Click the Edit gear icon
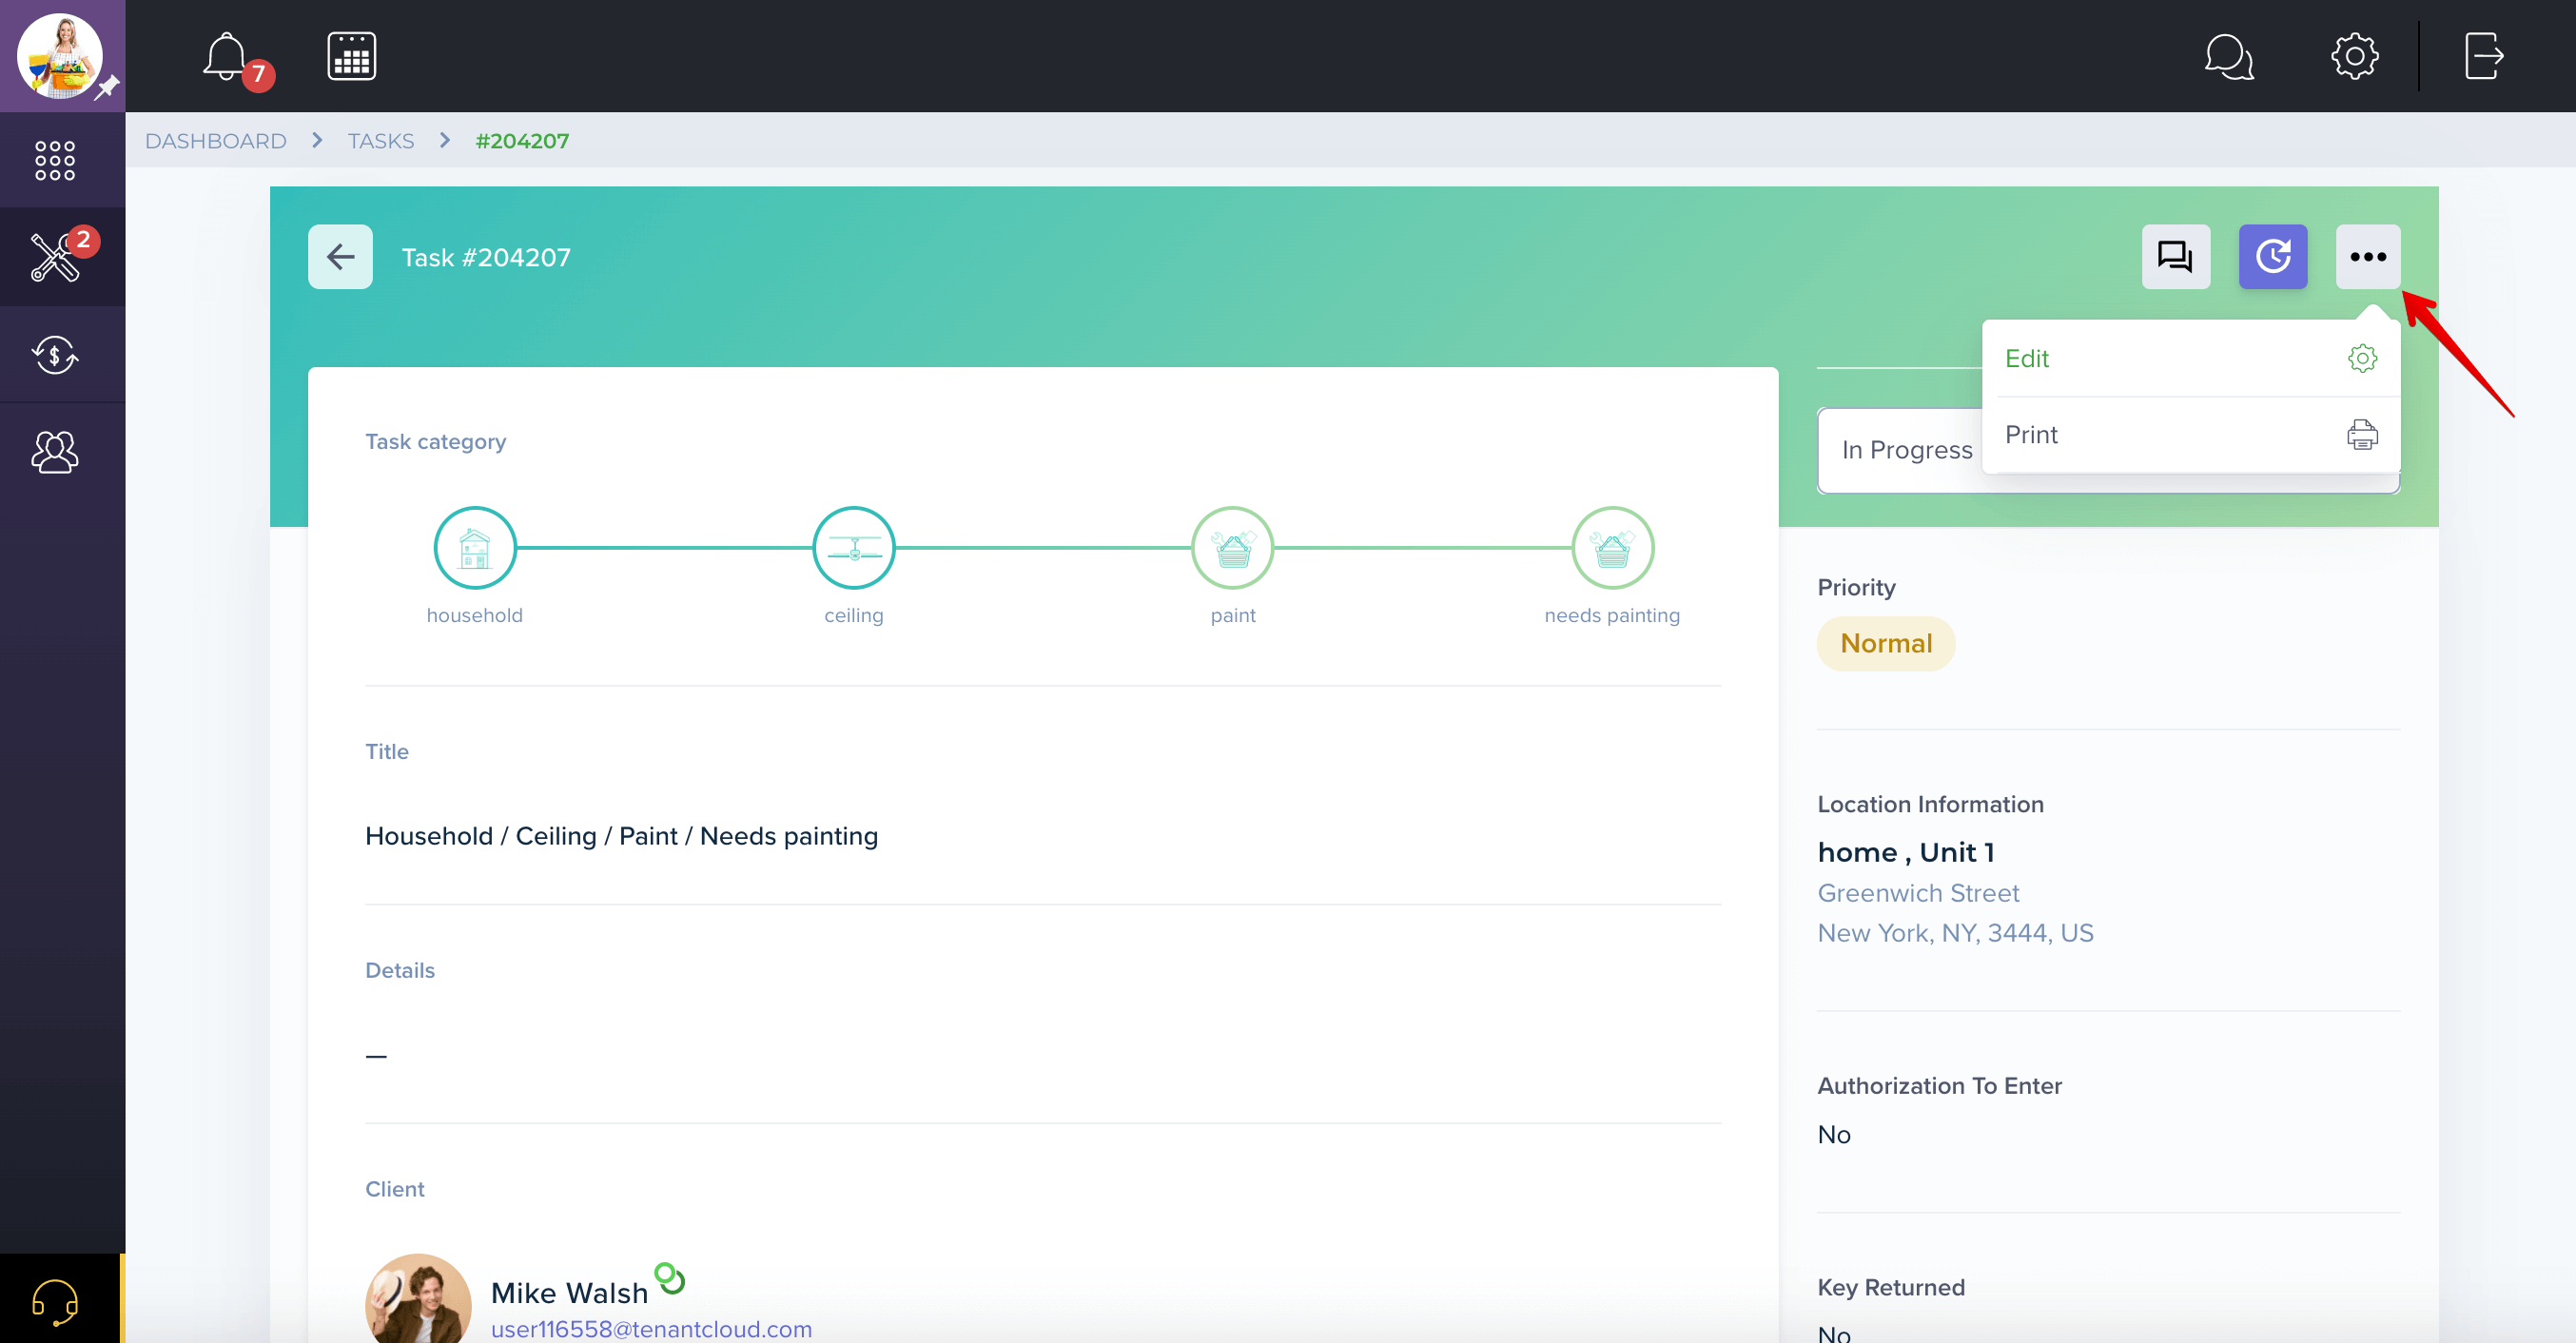This screenshot has width=2576, height=1343. click(x=2362, y=359)
